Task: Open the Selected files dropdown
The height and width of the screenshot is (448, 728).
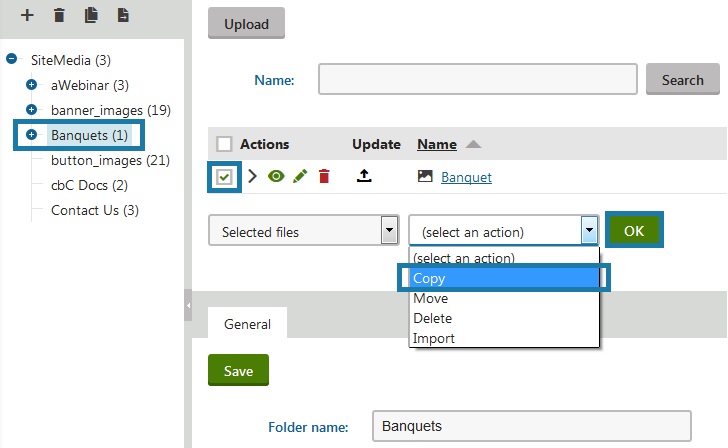Action: point(304,232)
